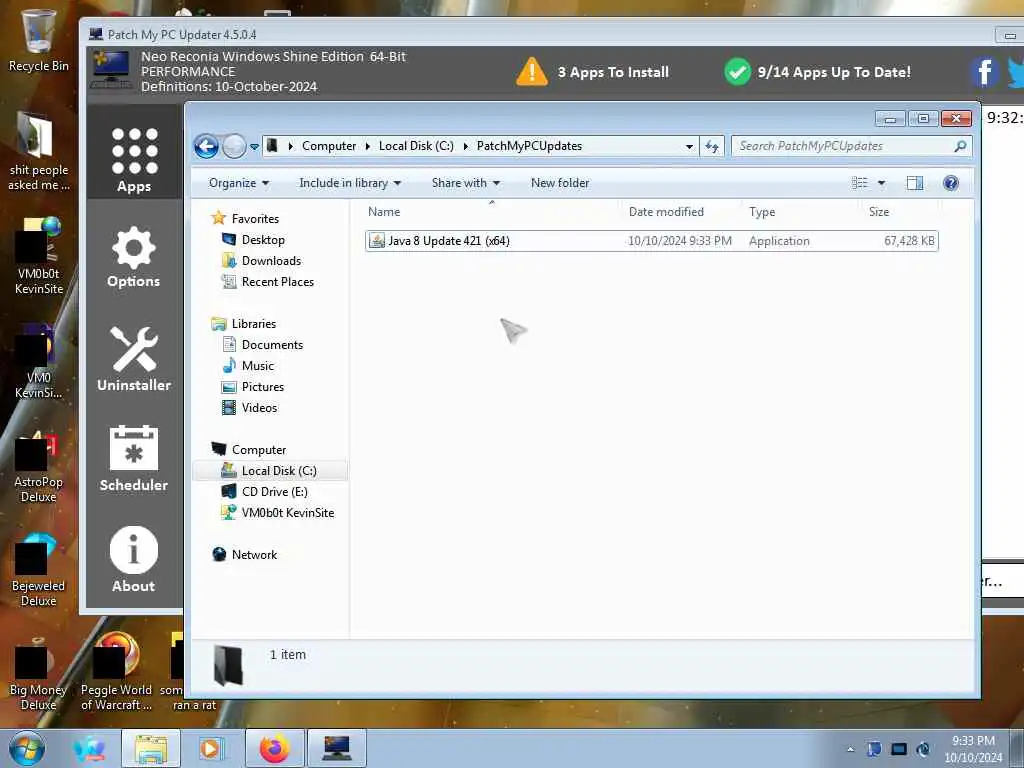The image size is (1024, 768).
Task: Show hidden tray icons arrow
Action: point(850,749)
